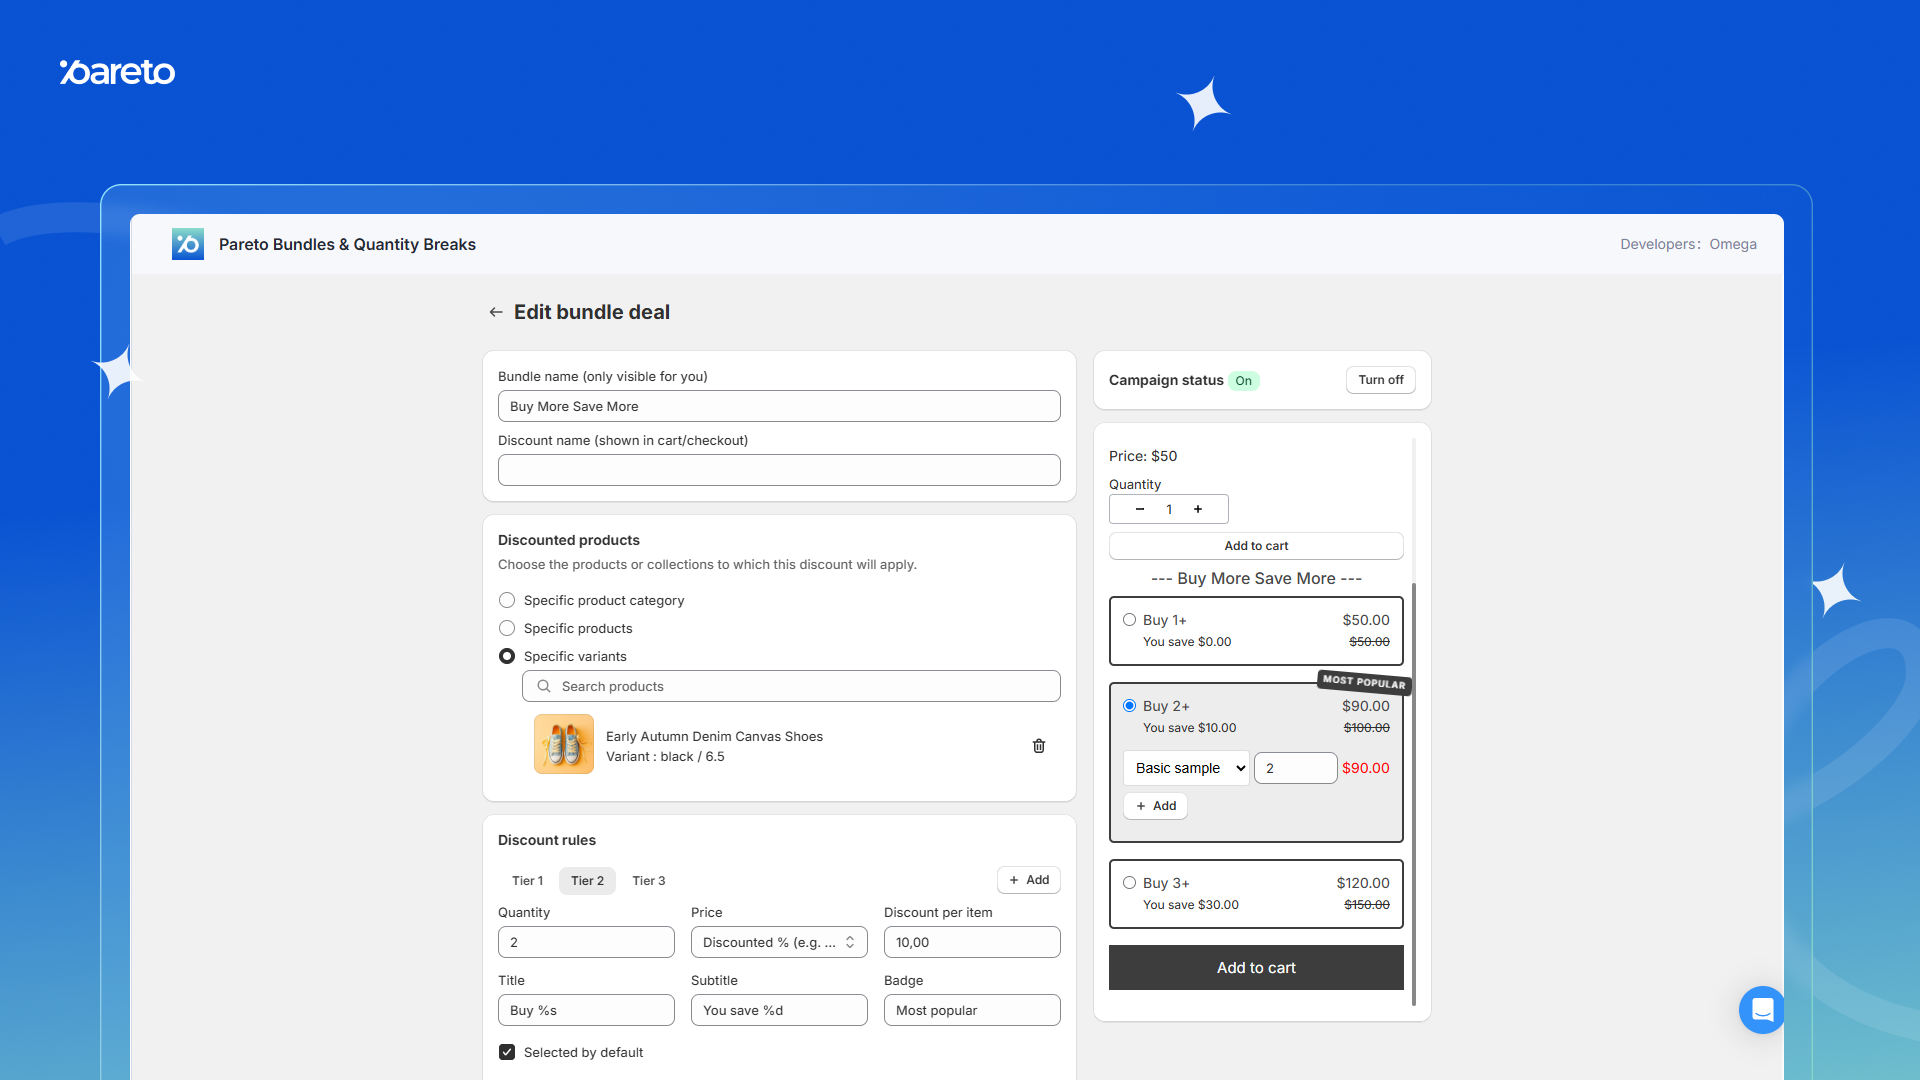Viewport: 1920px width, 1080px height.
Task: Uncheck Selected by default checkbox
Action: pos(507,1052)
